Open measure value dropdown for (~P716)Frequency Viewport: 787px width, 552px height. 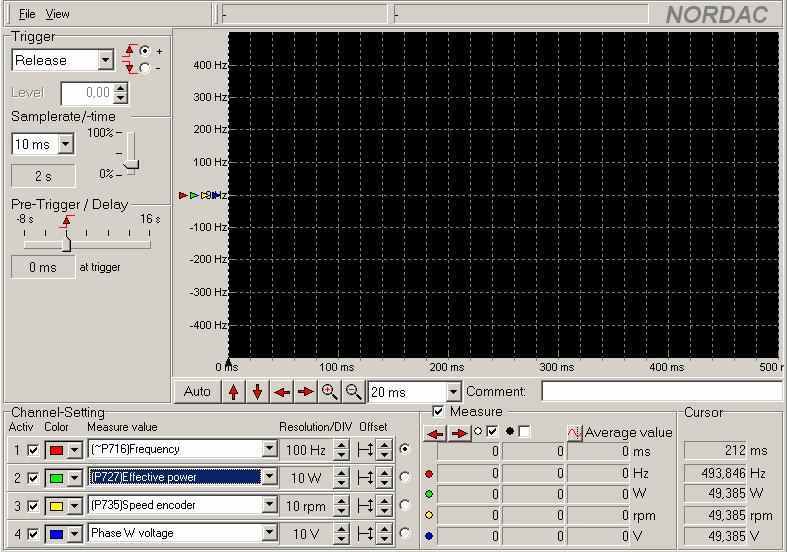pos(270,449)
